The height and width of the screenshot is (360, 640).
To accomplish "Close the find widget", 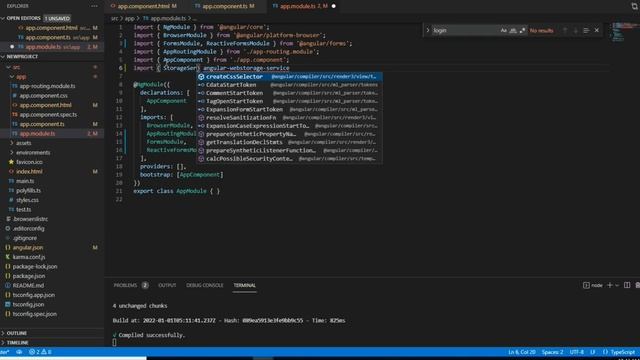I will coord(597,30).
